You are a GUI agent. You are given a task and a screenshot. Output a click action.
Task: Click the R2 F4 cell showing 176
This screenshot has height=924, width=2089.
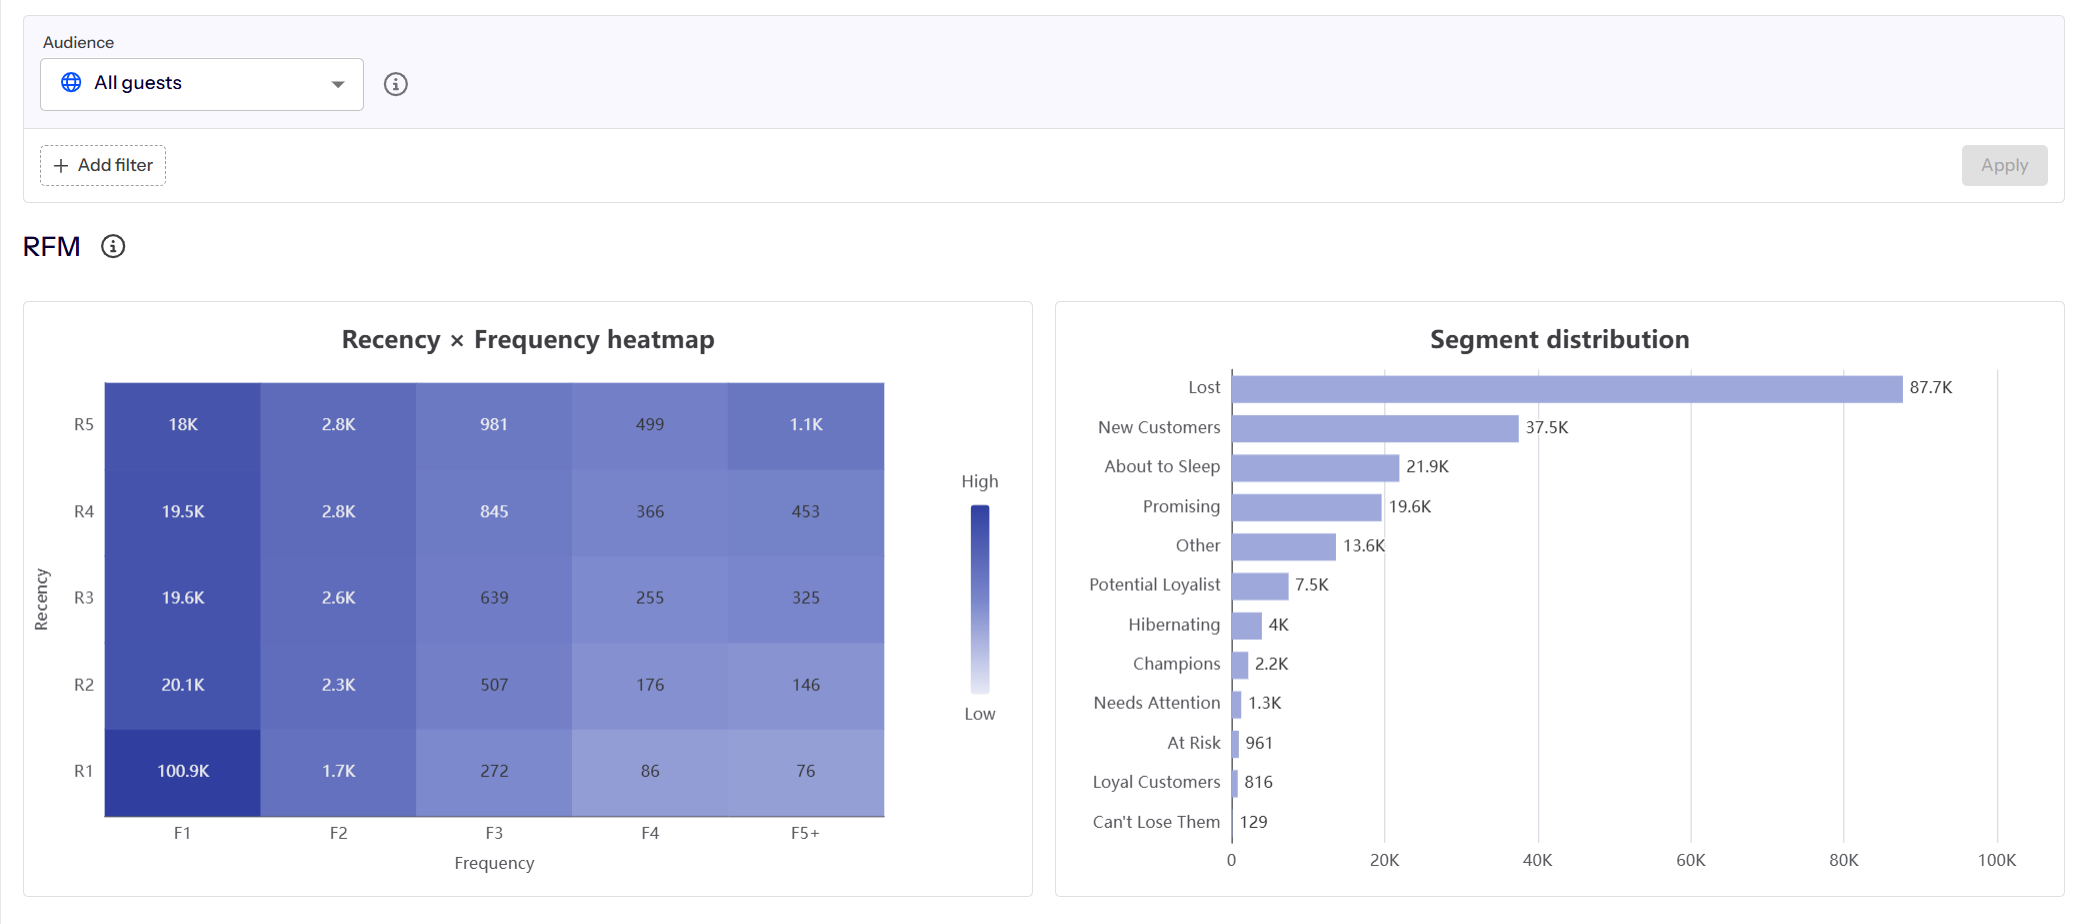(x=650, y=685)
